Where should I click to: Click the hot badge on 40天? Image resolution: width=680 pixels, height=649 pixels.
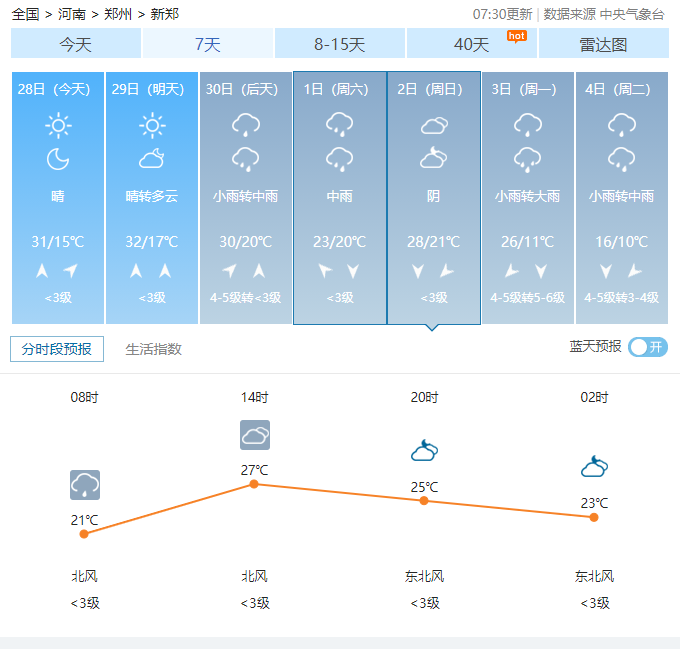pos(517,36)
